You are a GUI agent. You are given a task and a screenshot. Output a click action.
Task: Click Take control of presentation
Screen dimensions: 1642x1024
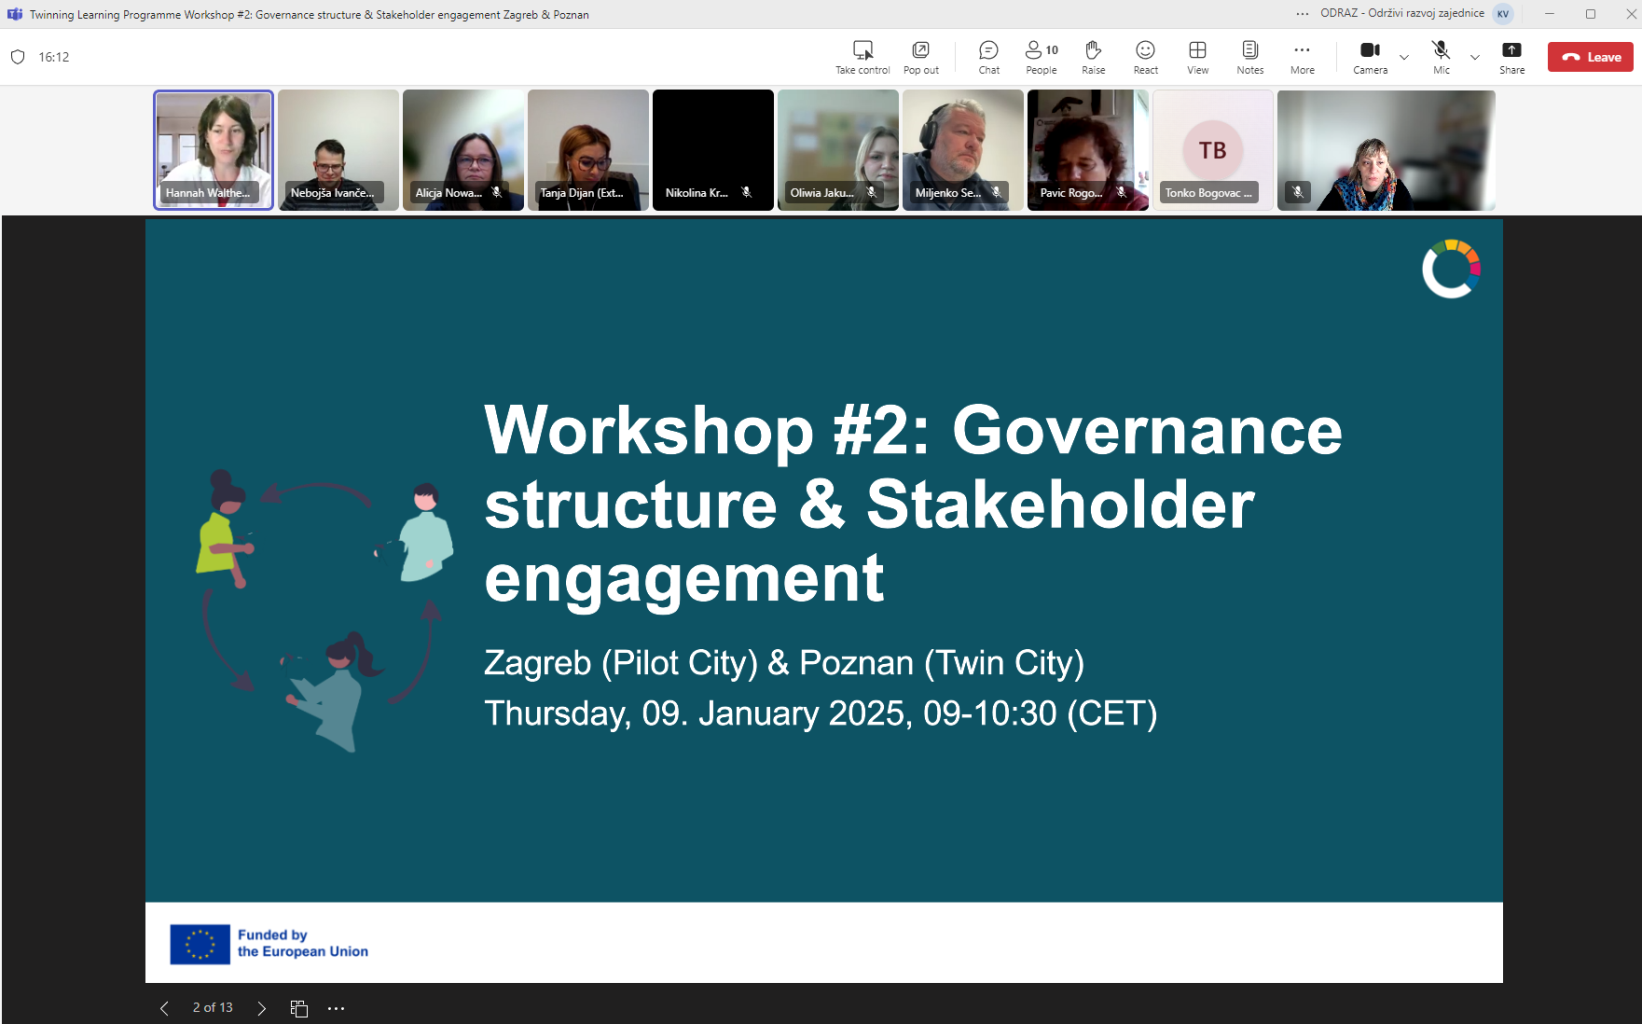(x=862, y=57)
